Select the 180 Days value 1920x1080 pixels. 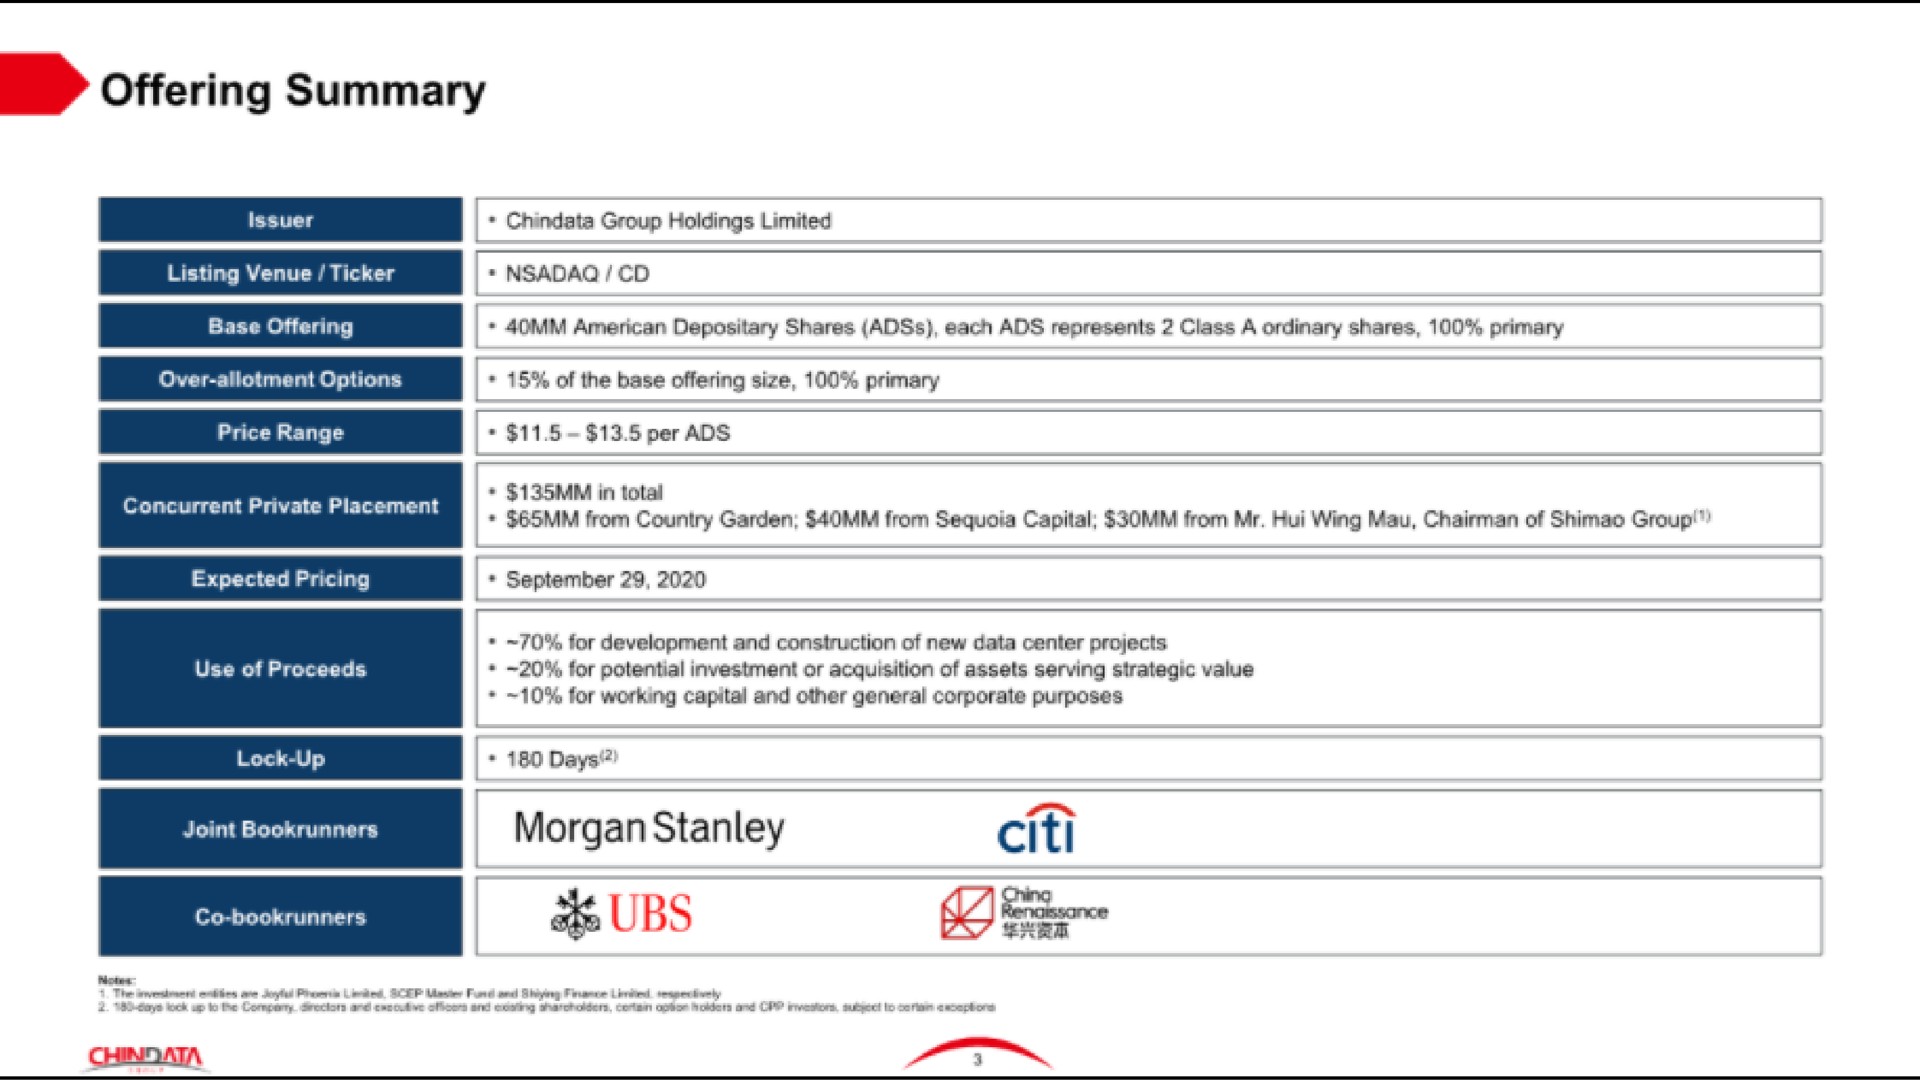(561, 759)
